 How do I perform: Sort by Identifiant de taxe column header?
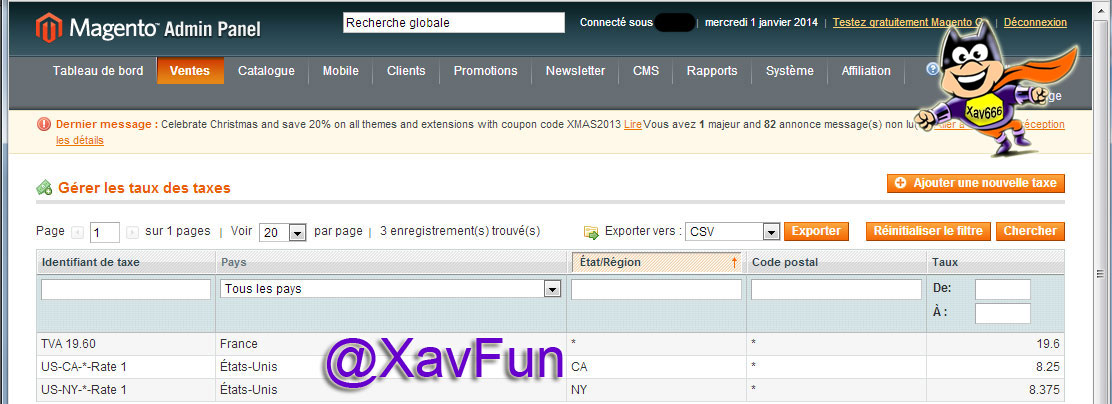tap(91, 262)
